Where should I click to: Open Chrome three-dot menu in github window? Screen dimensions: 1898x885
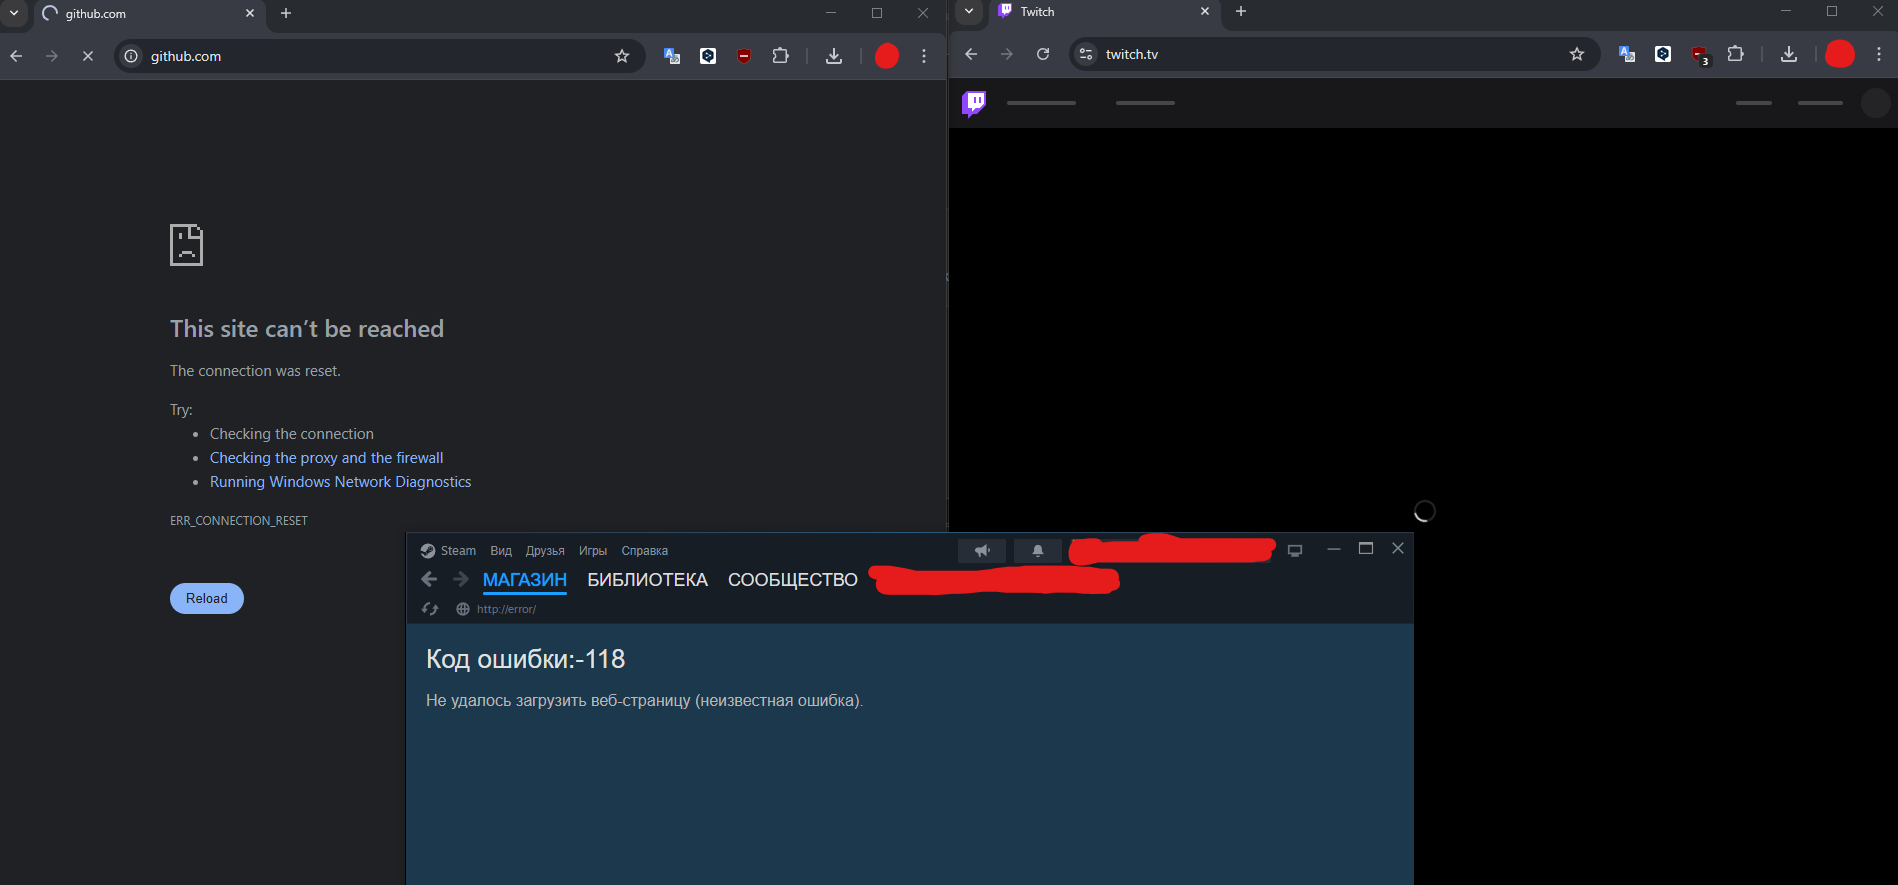[x=924, y=56]
